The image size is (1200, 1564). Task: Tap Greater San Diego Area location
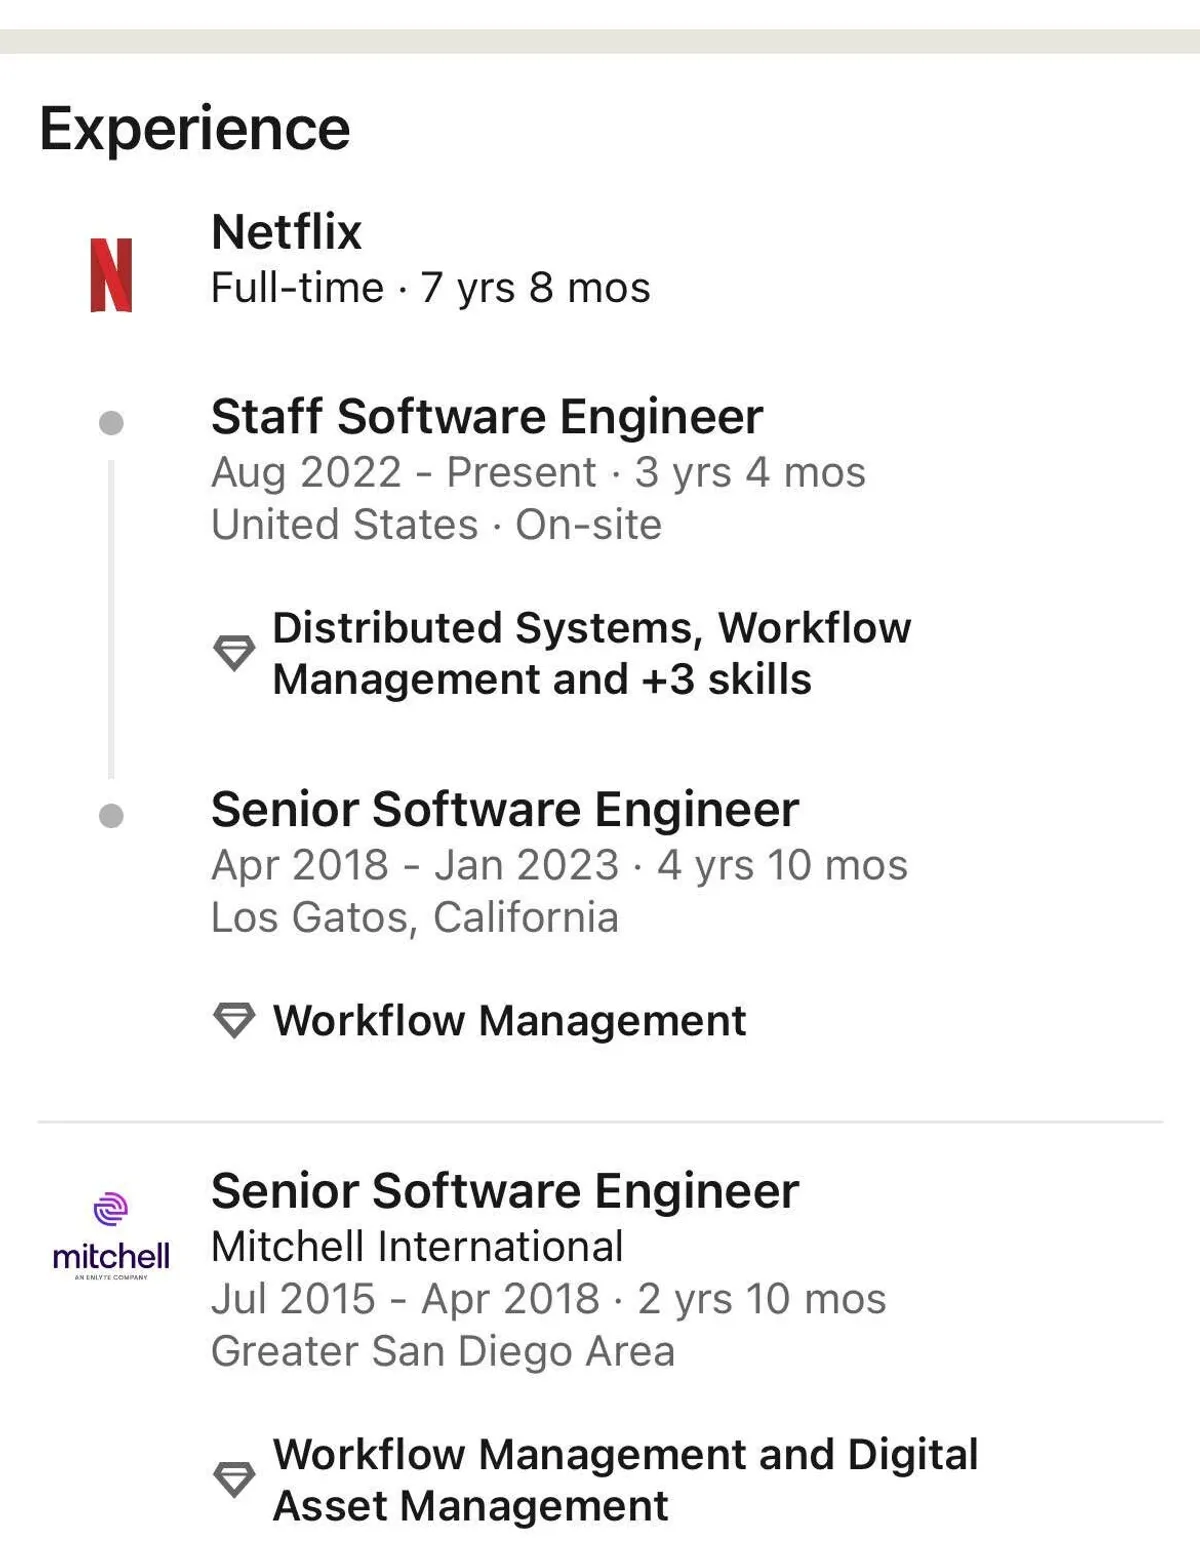pos(442,1351)
